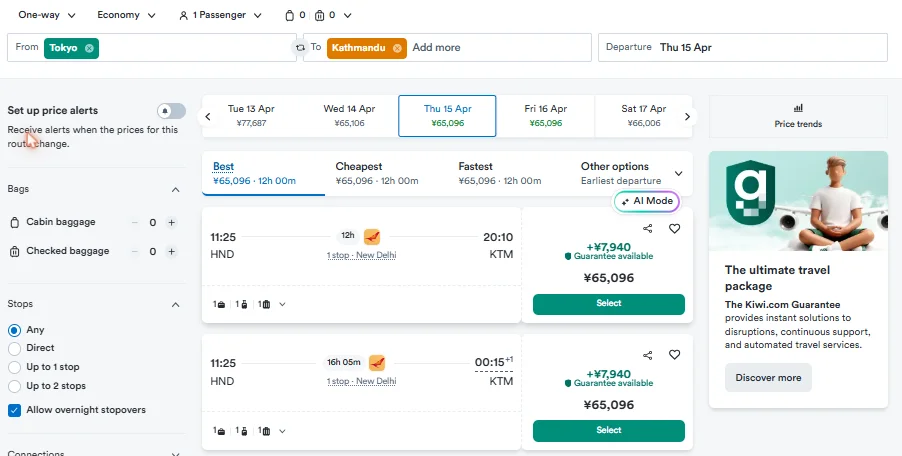Select the Up to 2 stops option
Screen dimensions: 902x456
coord(14,386)
